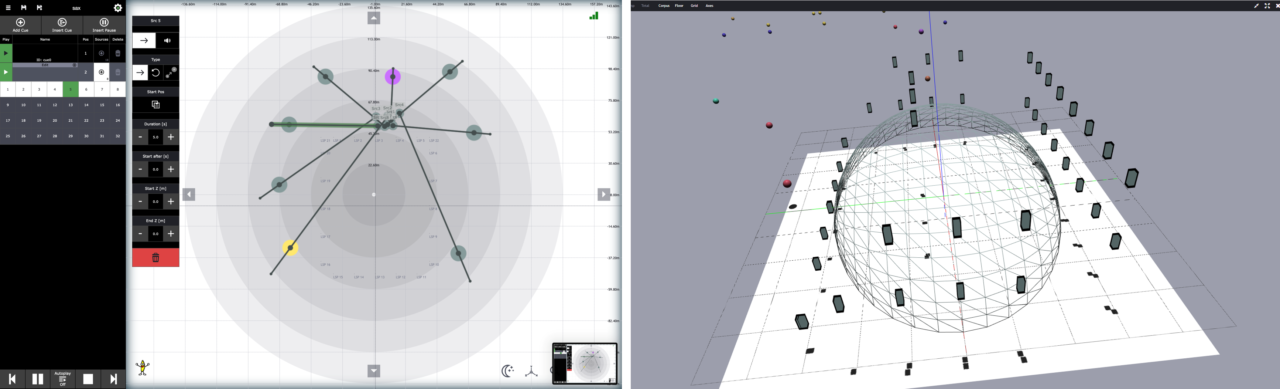This screenshot has width=1280, height=389.
Task: Expand view using right arrow chevron
Action: pos(603,194)
